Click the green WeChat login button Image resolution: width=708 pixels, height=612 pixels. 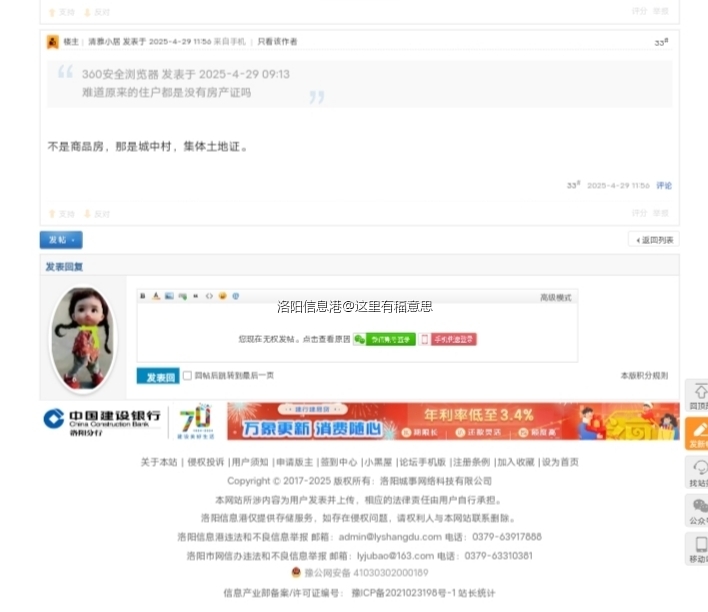tap(384, 340)
